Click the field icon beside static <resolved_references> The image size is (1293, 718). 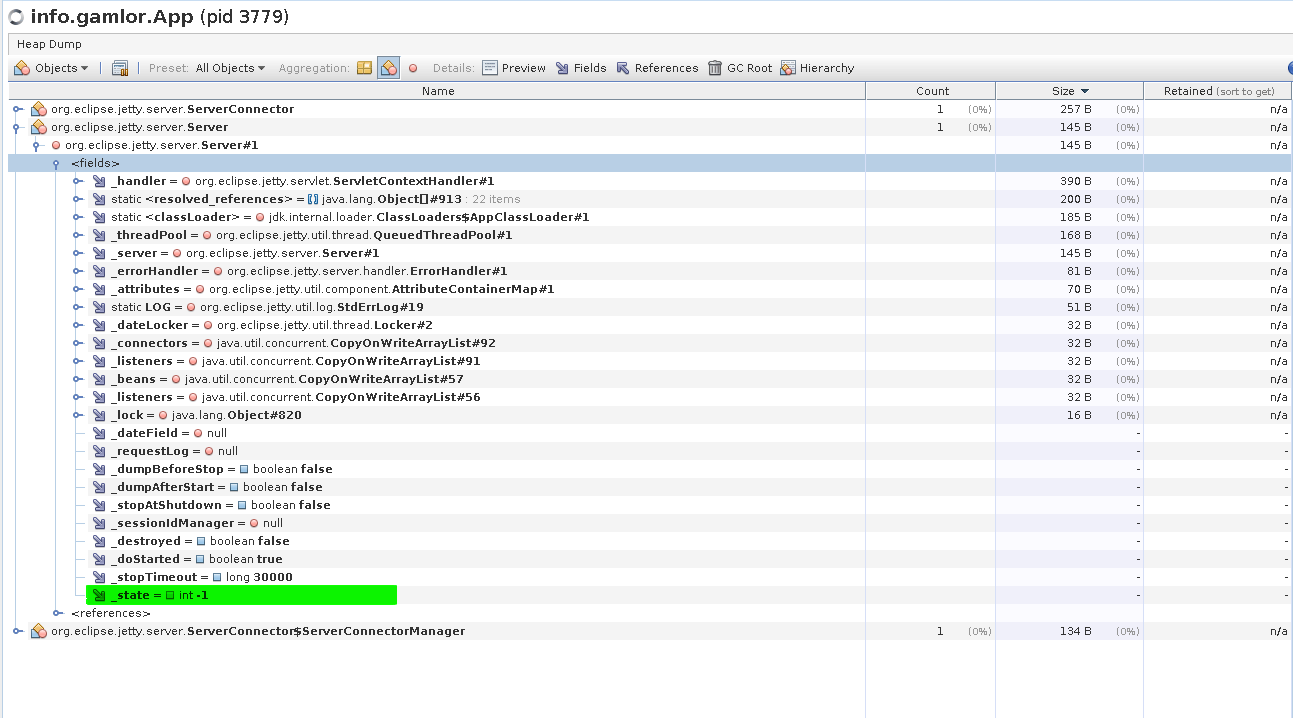[x=99, y=199]
